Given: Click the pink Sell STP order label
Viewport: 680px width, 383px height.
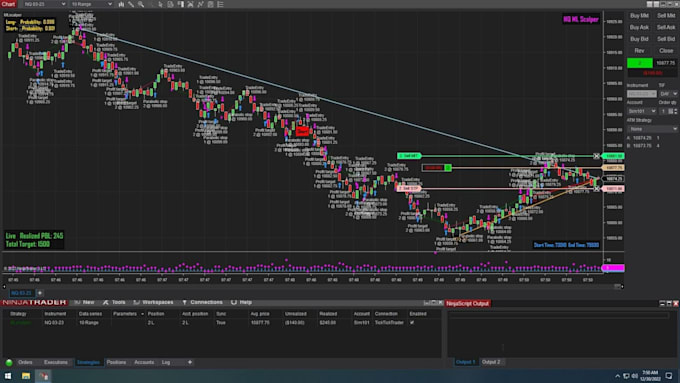Looking at the screenshot, I should click(409, 188).
